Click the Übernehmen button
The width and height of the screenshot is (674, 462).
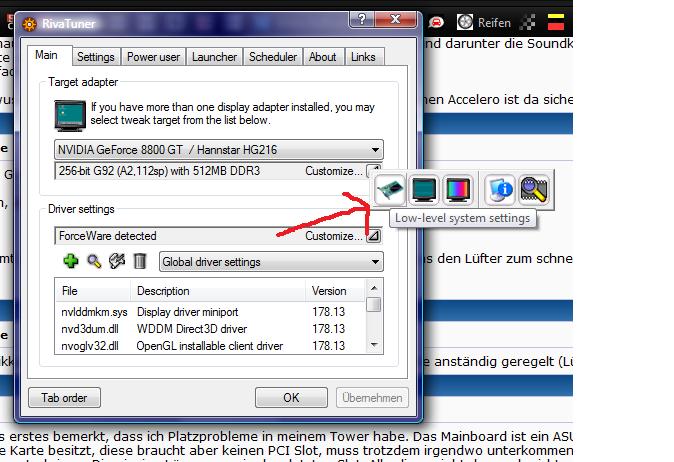tap(372, 398)
